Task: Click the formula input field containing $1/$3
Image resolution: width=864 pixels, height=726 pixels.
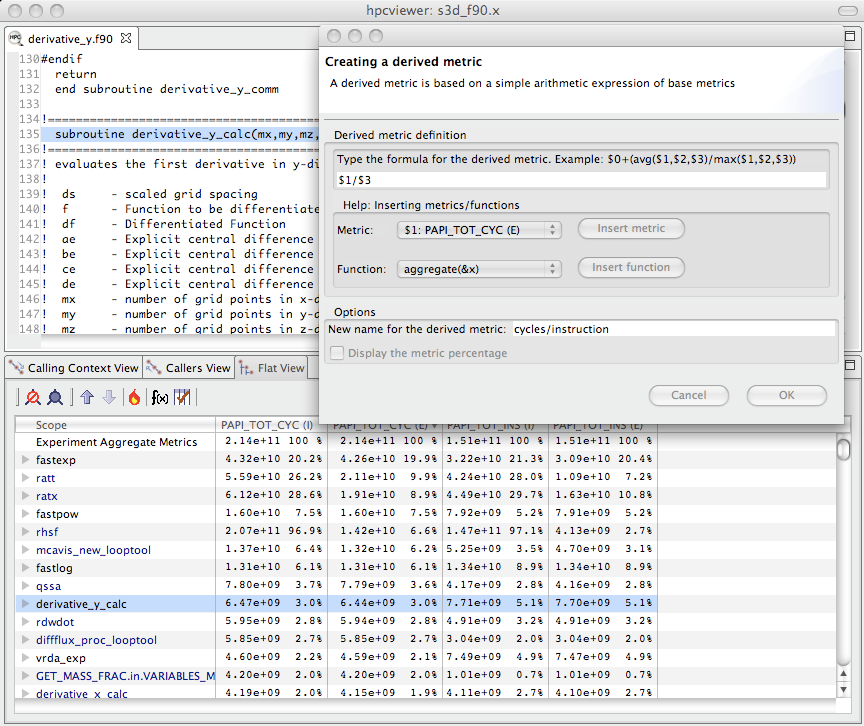Action: pos(580,180)
